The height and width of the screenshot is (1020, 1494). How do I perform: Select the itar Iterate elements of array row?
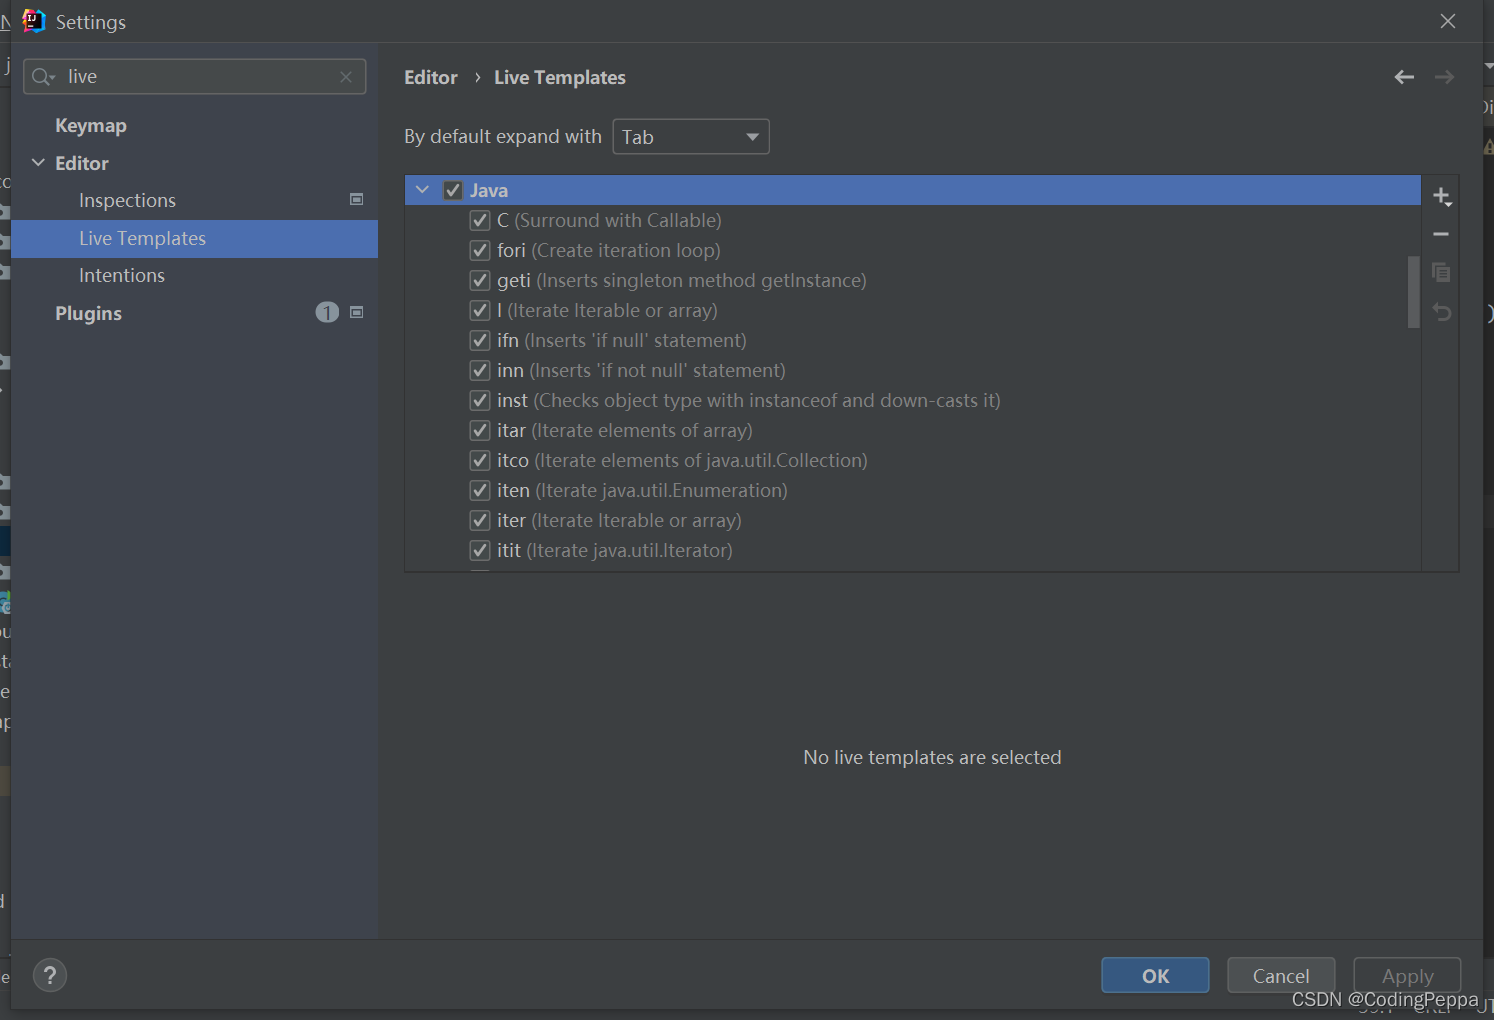[913, 430]
